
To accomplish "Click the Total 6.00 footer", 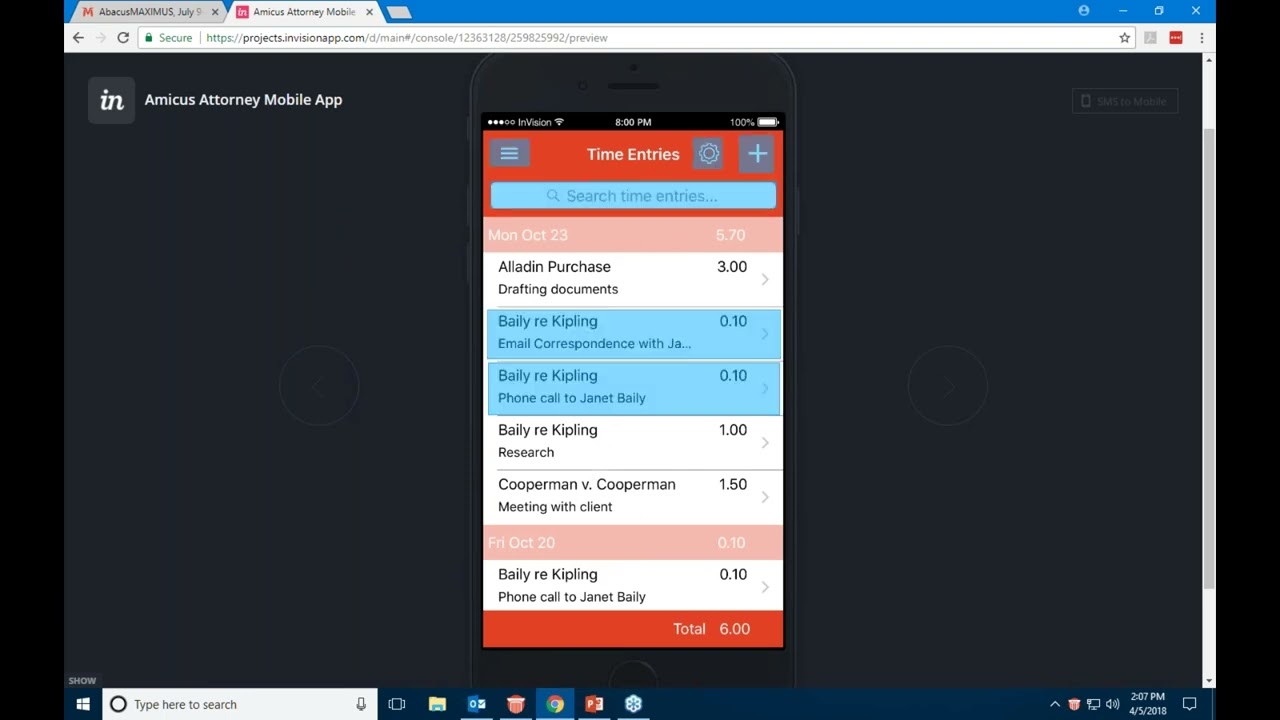I will 633,629.
